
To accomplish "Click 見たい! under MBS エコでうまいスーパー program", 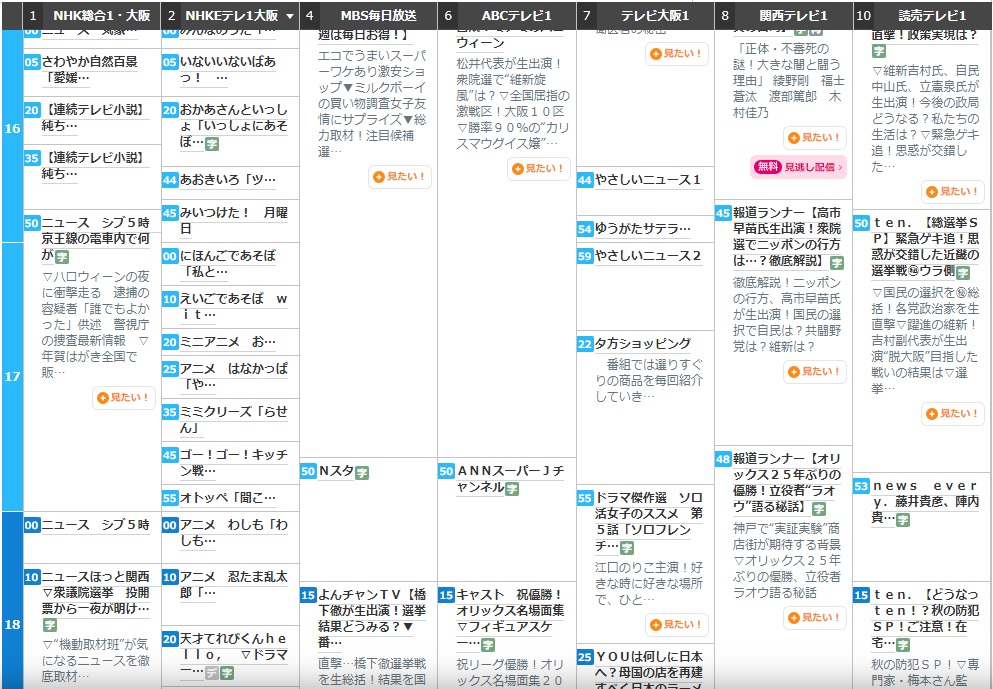I will 400,177.
